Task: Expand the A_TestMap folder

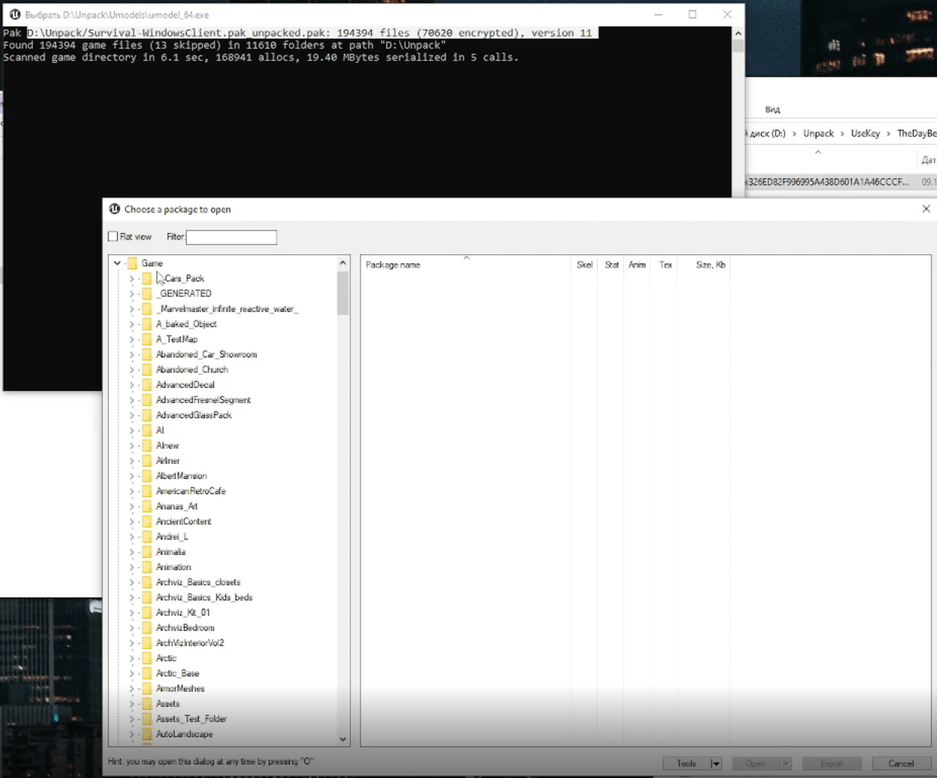Action: click(131, 339)
